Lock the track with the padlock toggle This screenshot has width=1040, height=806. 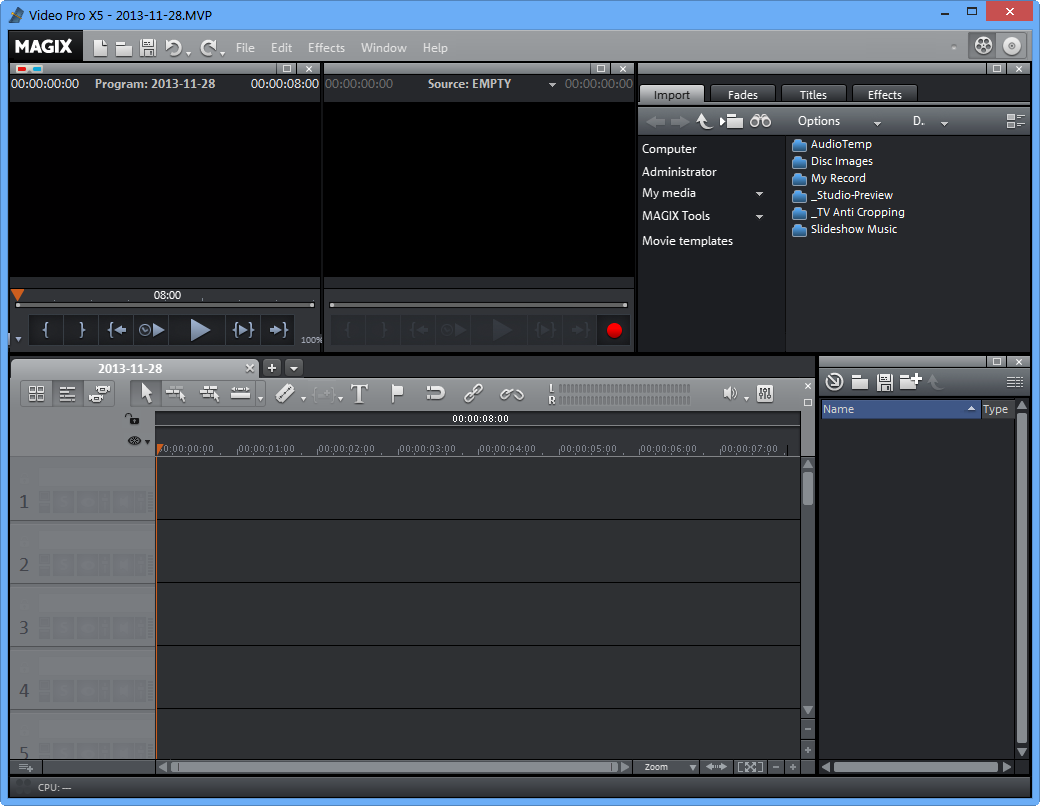tap(133, 419)
